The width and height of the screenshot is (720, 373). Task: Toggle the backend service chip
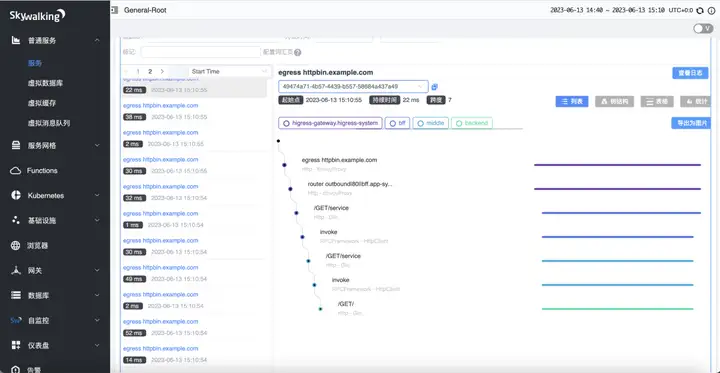pos(472,123)
